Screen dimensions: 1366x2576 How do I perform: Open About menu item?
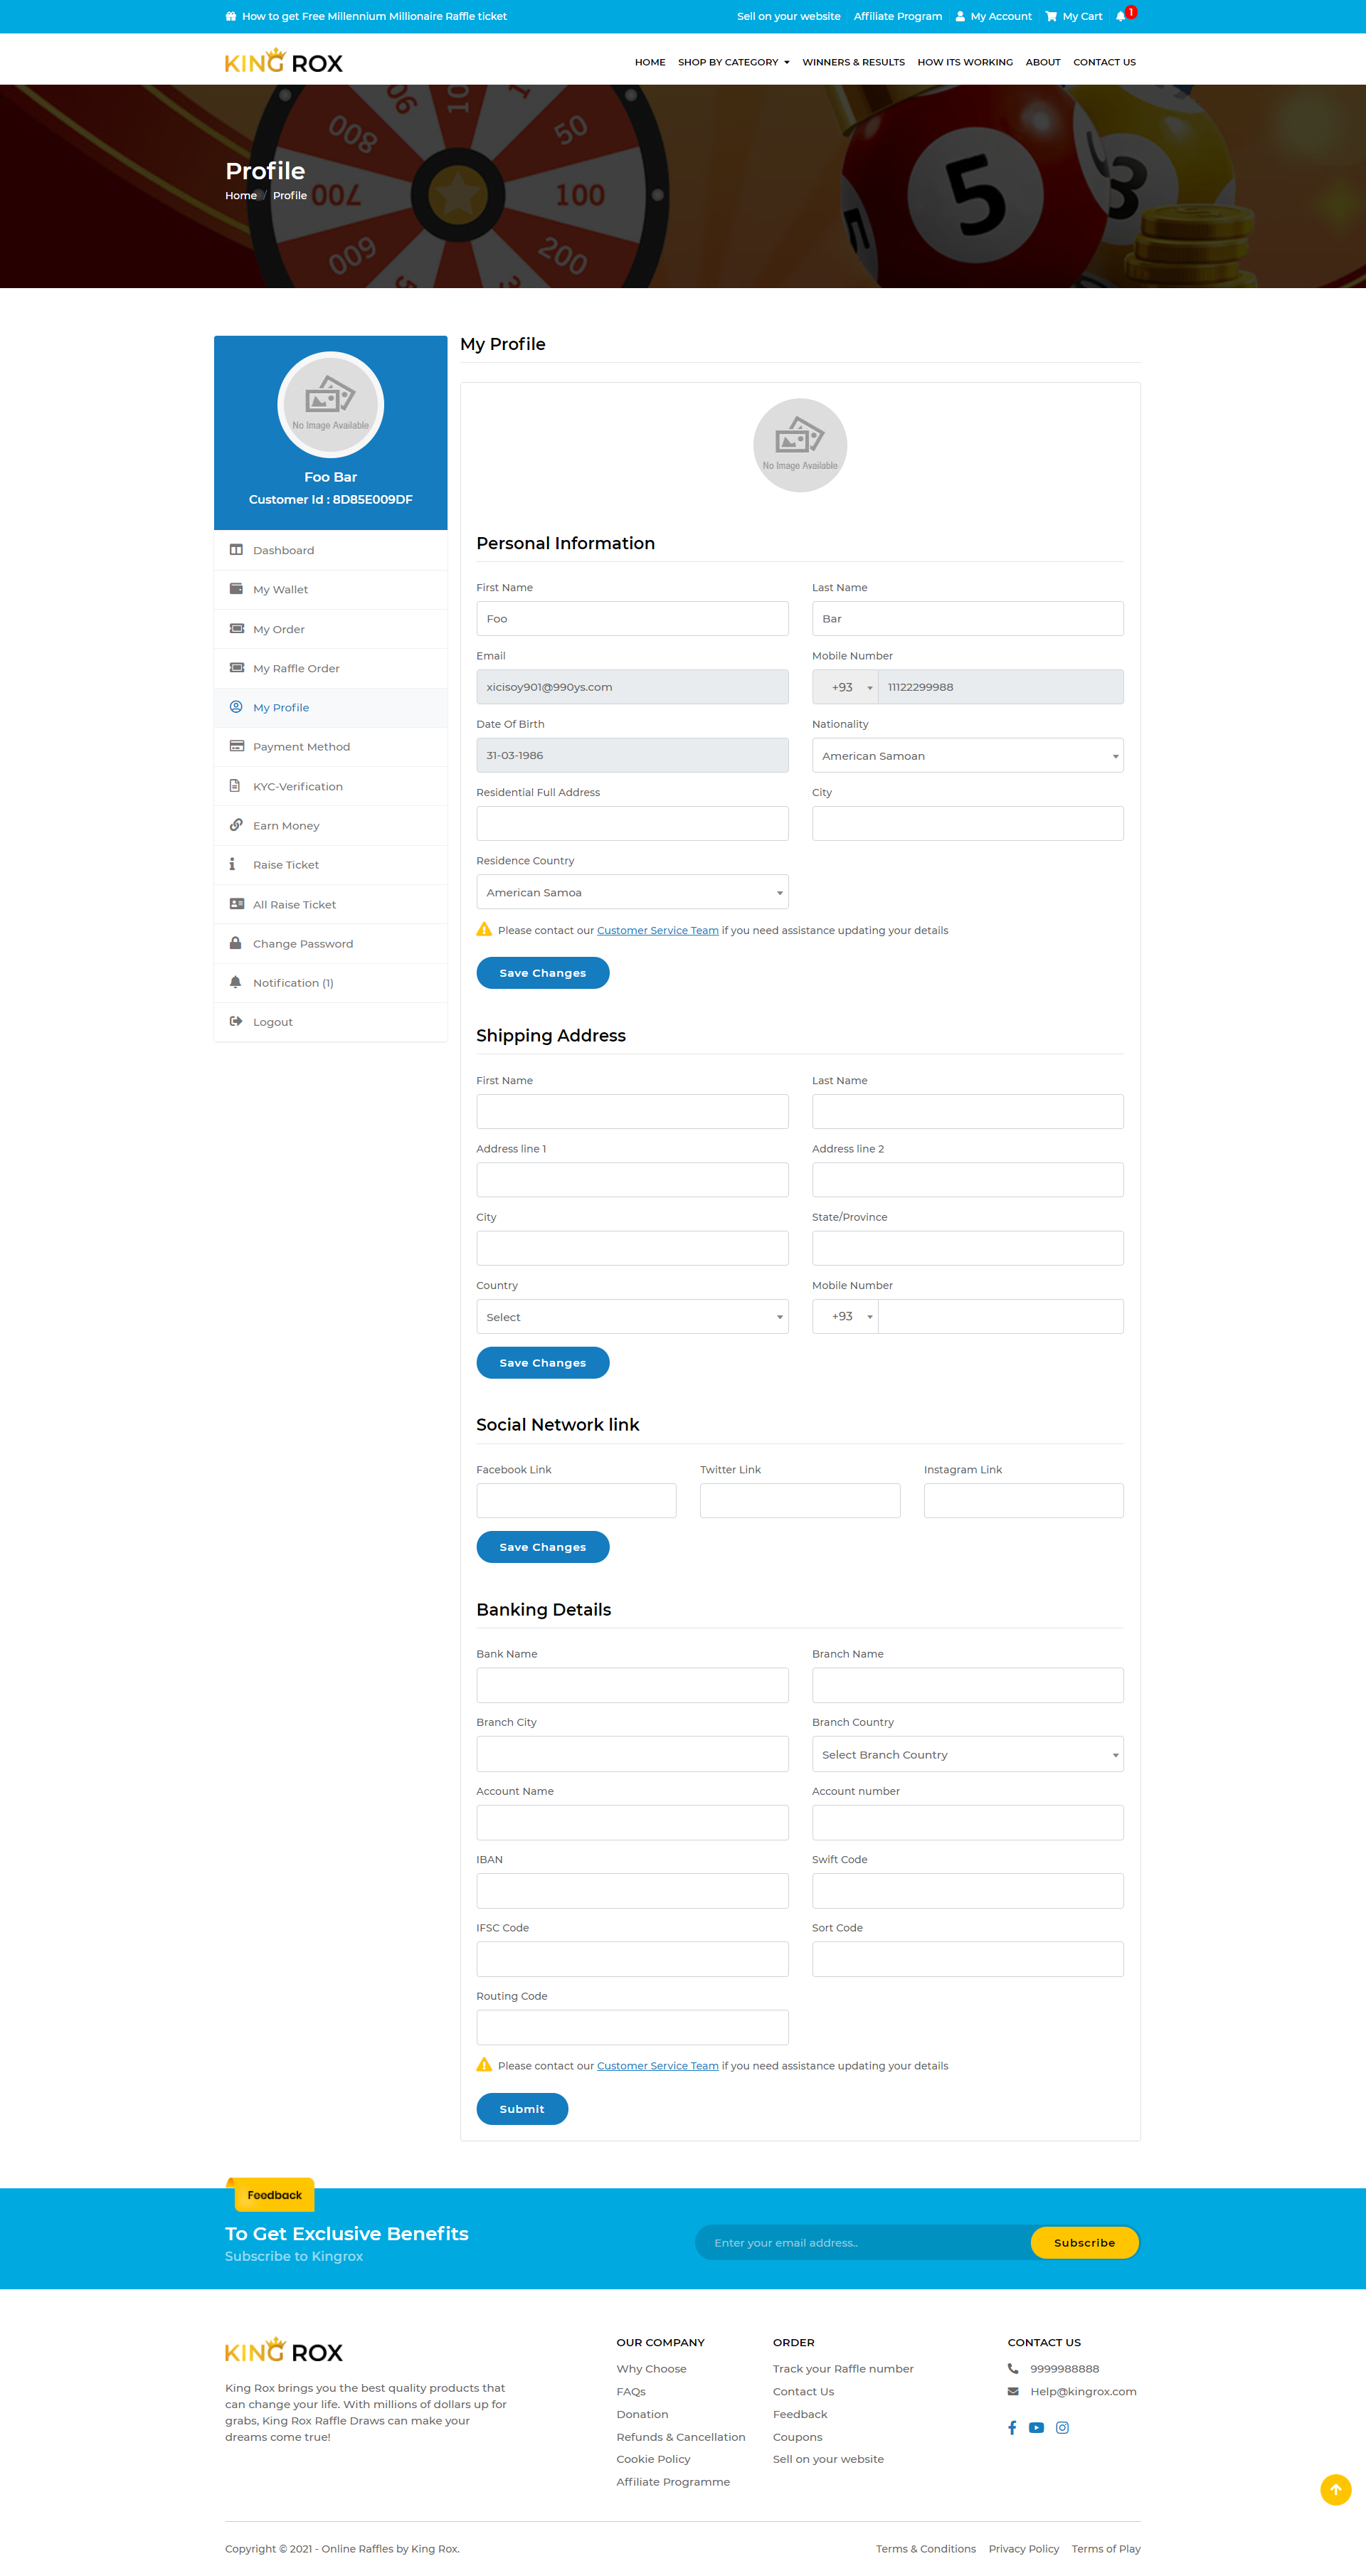(1043, 62)
